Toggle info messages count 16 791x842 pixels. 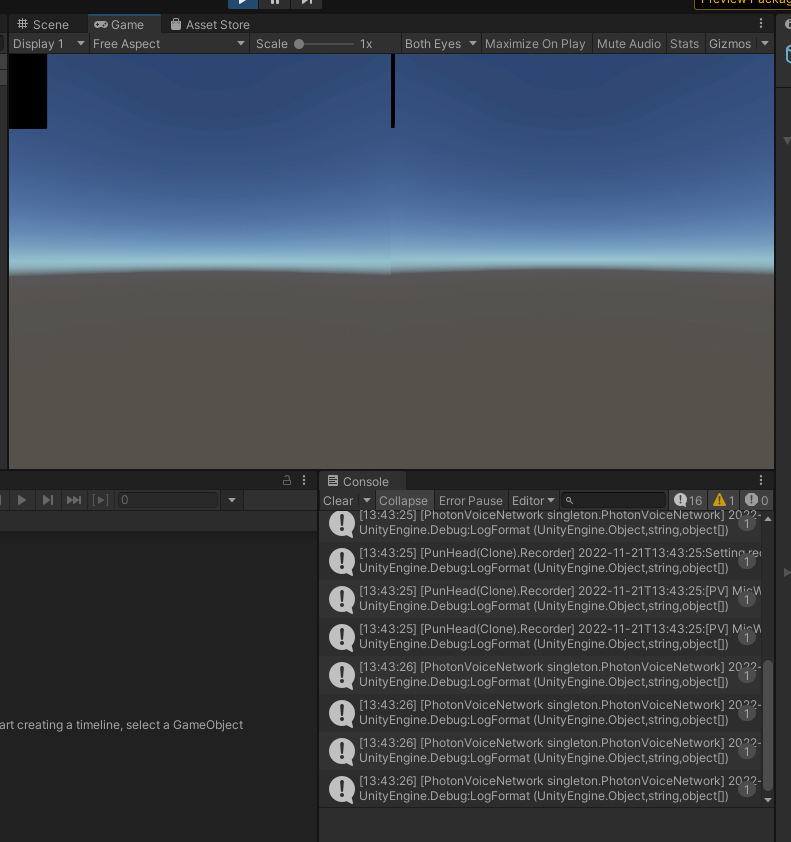click(688, 501)
